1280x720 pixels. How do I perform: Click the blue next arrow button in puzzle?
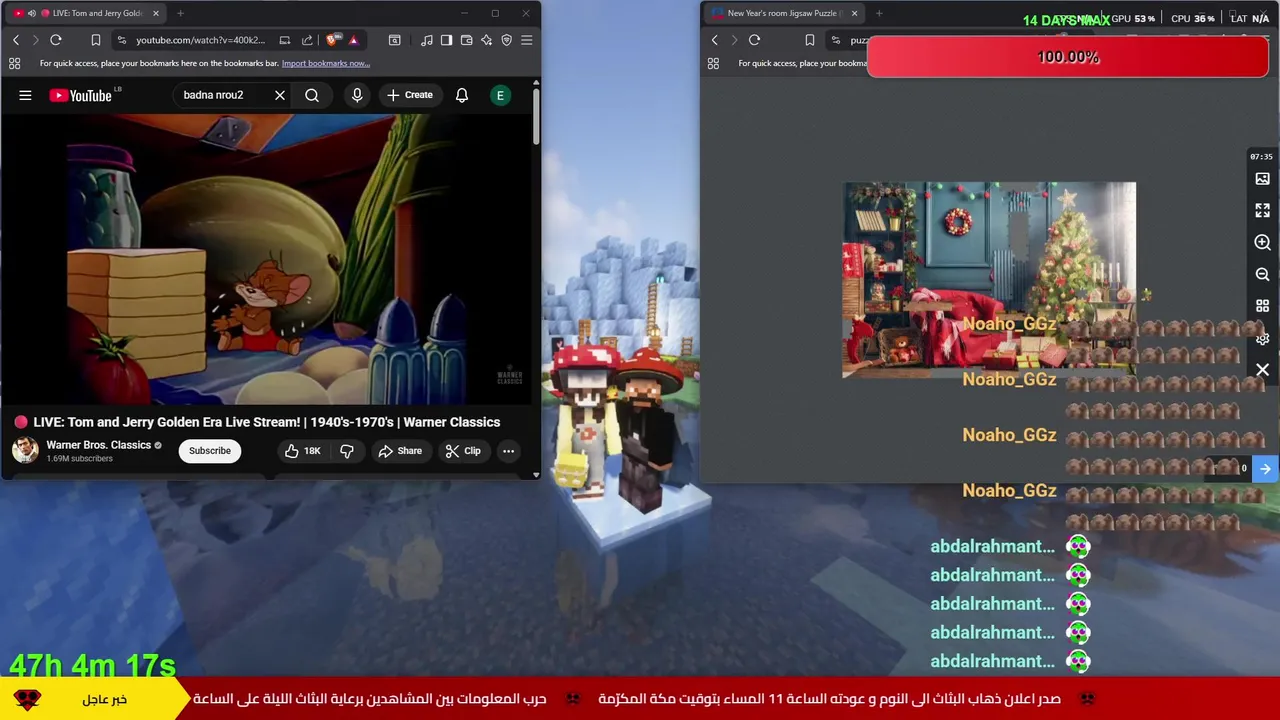pos(1265,468)
